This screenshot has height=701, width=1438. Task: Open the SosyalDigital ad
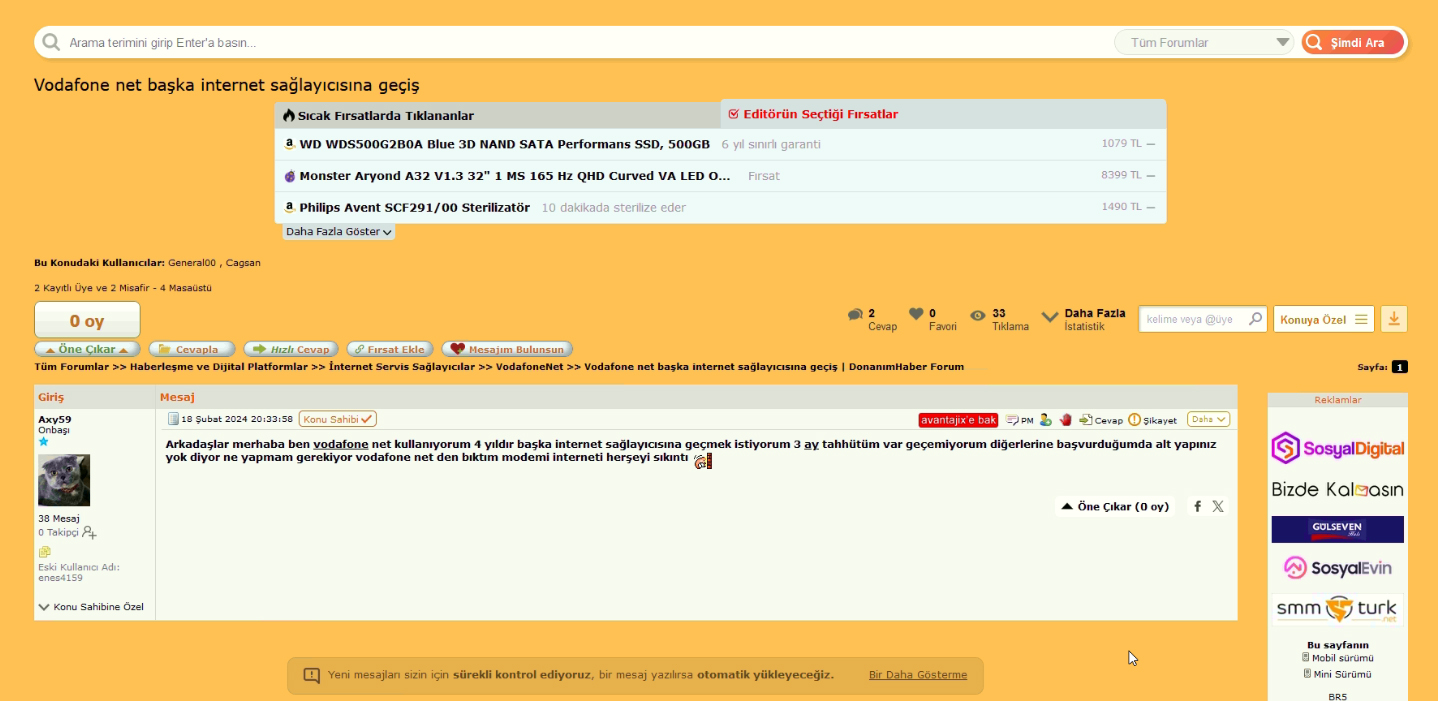1337,448
